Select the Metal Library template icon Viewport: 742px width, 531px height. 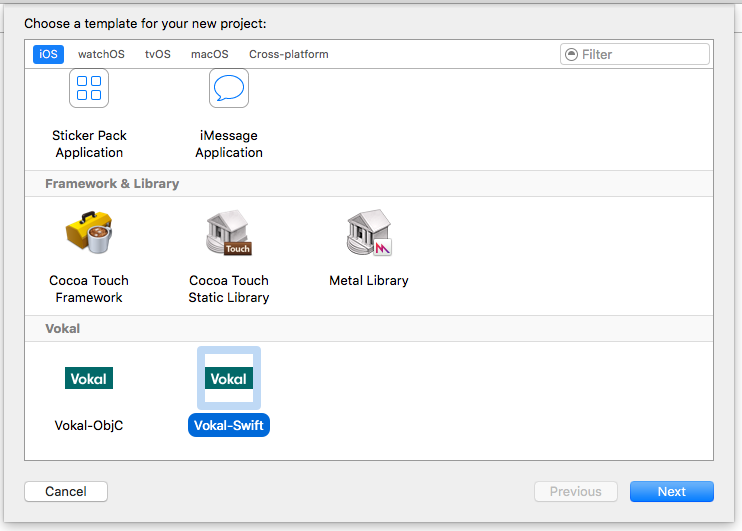click(369, 232)
